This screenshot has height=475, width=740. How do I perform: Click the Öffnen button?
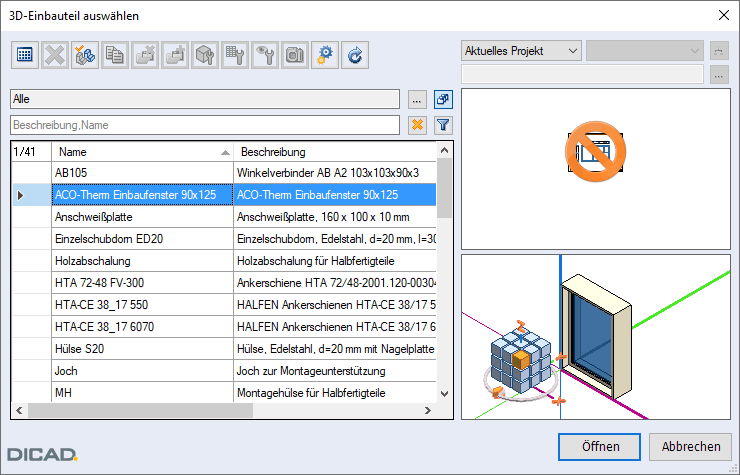coord(599,447)
